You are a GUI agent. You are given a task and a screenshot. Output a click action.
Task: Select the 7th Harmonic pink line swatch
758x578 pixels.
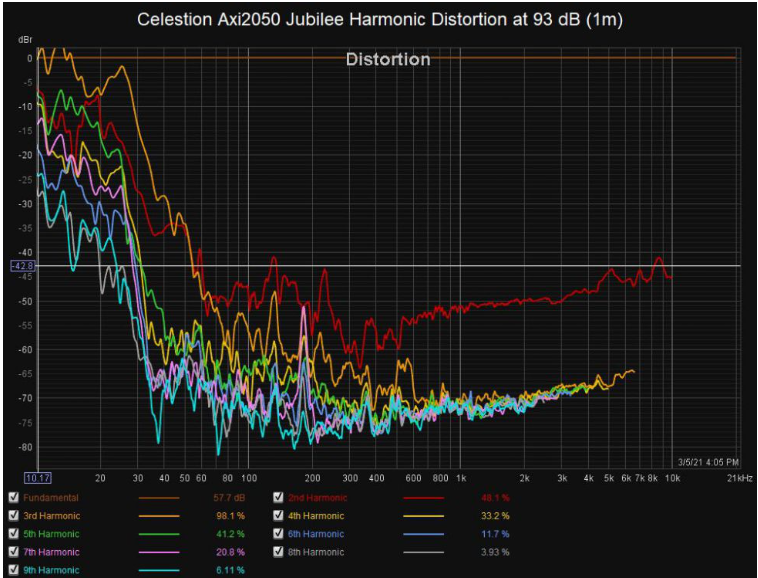159,552
